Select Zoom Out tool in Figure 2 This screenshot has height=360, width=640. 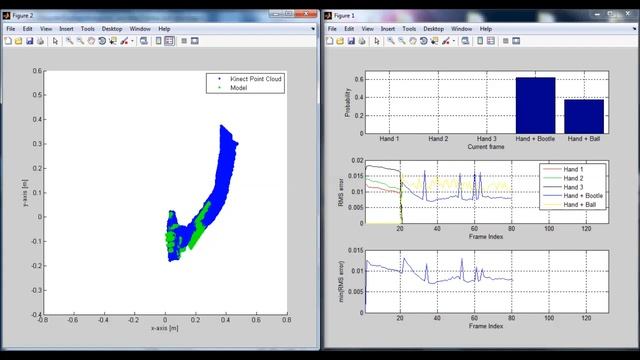click(80, 41)
